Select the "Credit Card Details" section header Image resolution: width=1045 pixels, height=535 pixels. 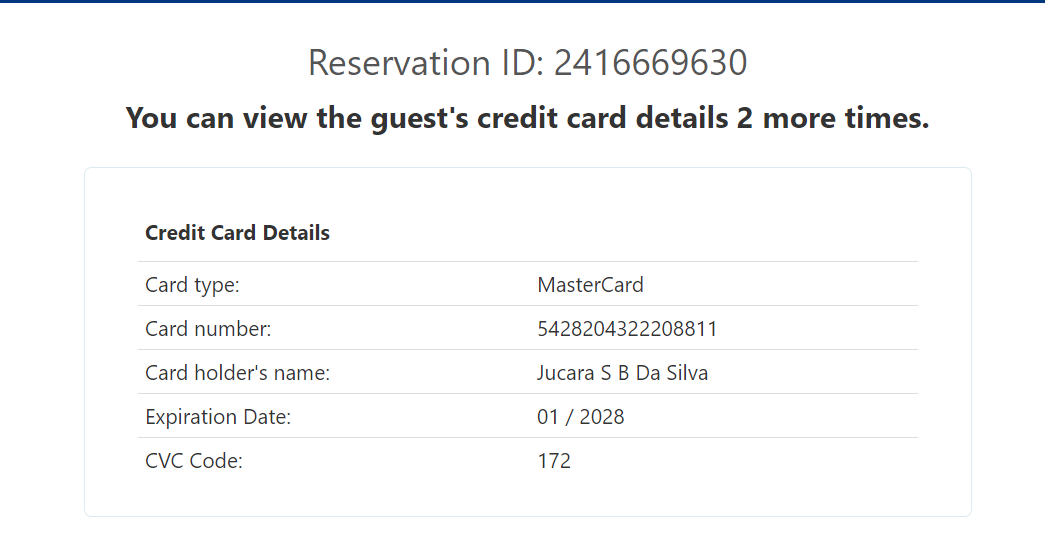237,233
